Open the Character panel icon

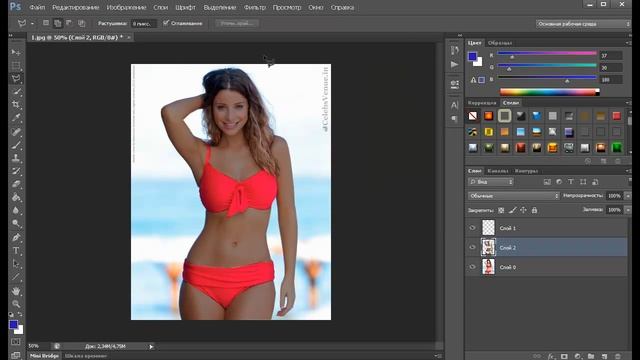(x=454, y=105)
